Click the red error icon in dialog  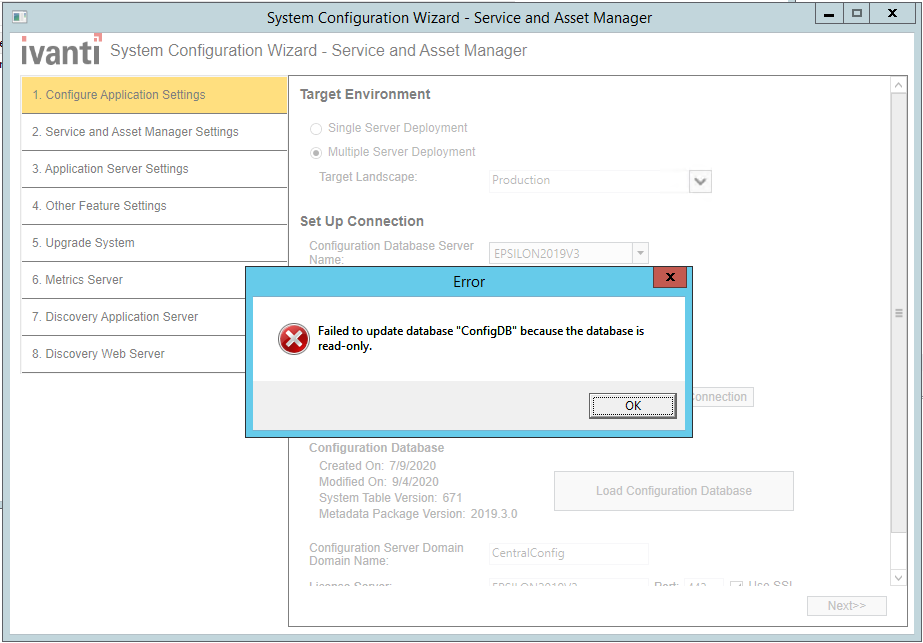coord(293,339)
